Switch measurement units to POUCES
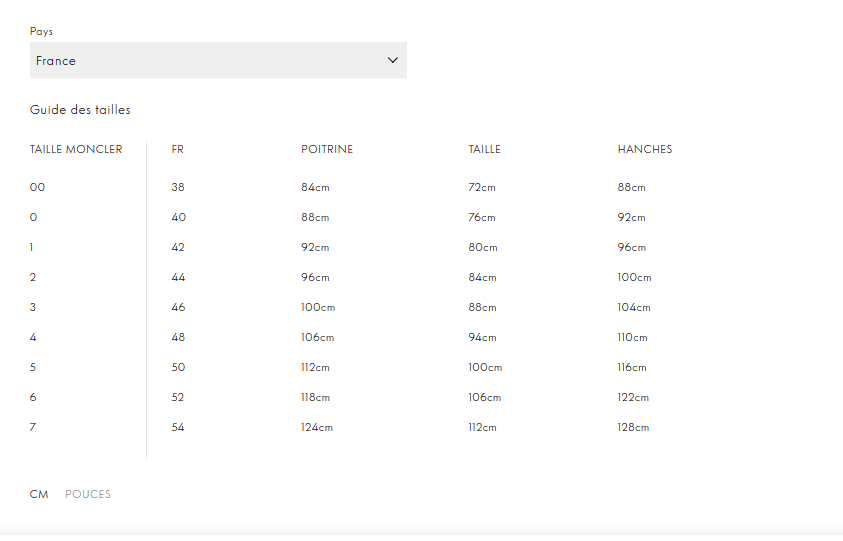Image resolution: width=843 pixels, height=541 pixels. click(88, 494)
